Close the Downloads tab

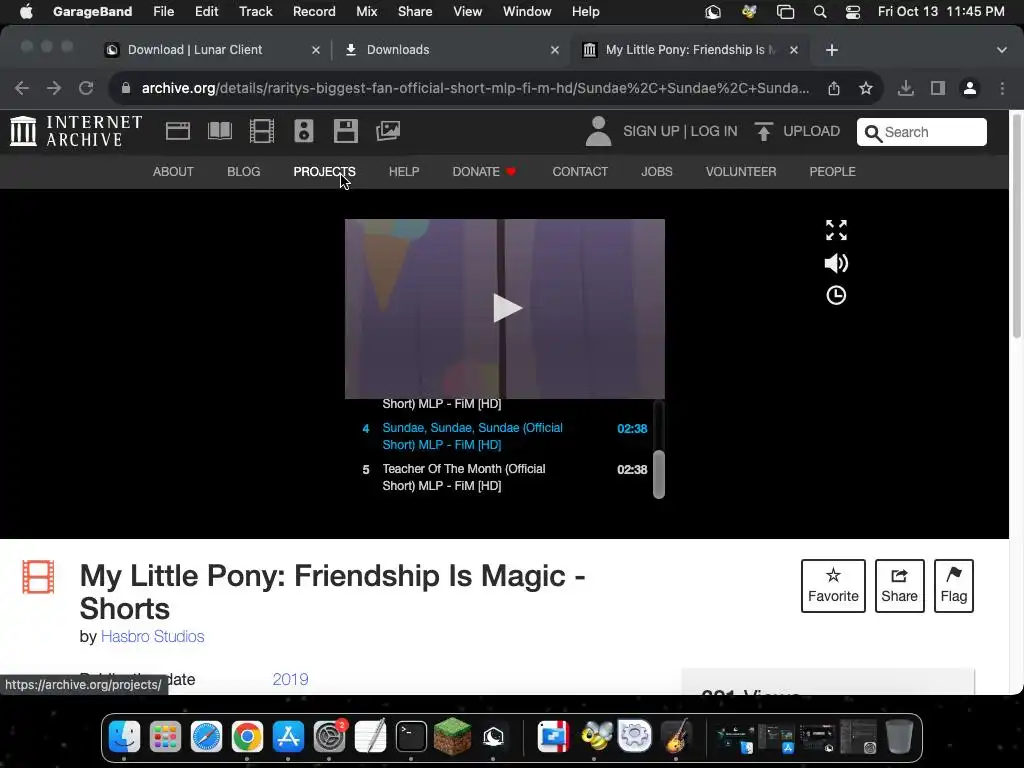point(554,50)
